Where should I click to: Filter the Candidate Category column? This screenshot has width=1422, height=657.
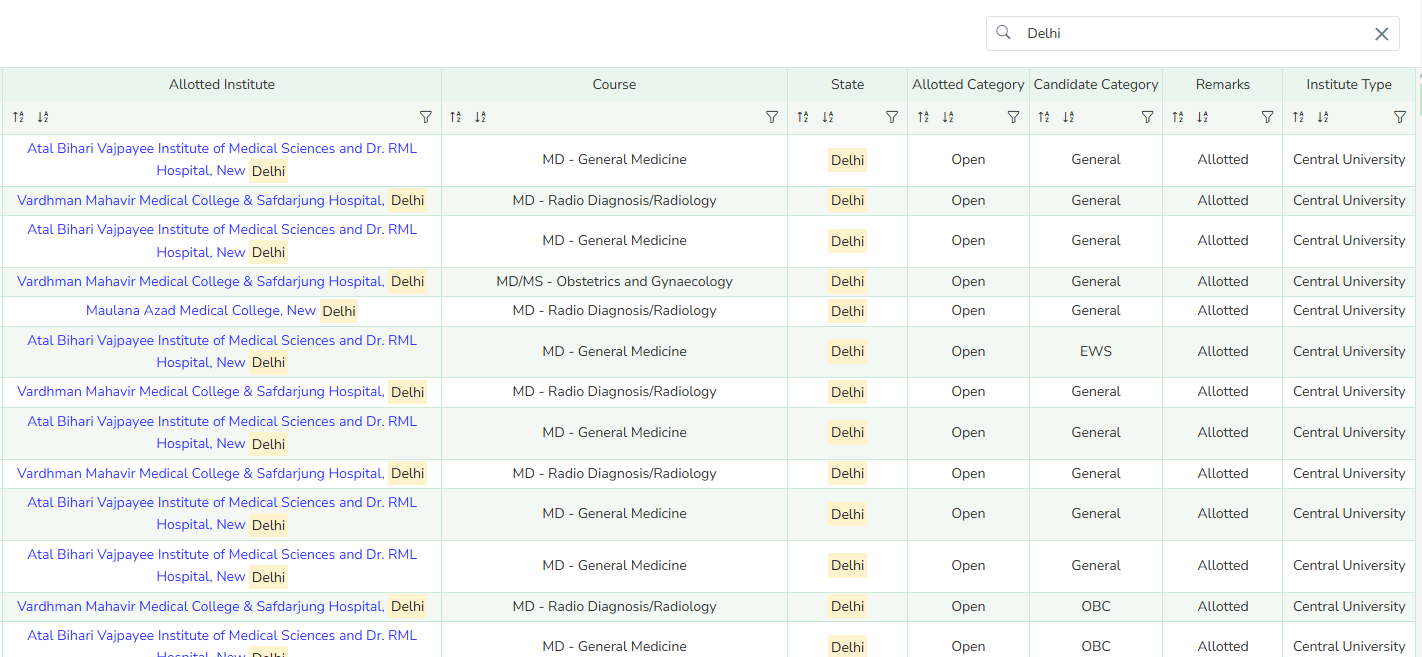point(1147,117)
